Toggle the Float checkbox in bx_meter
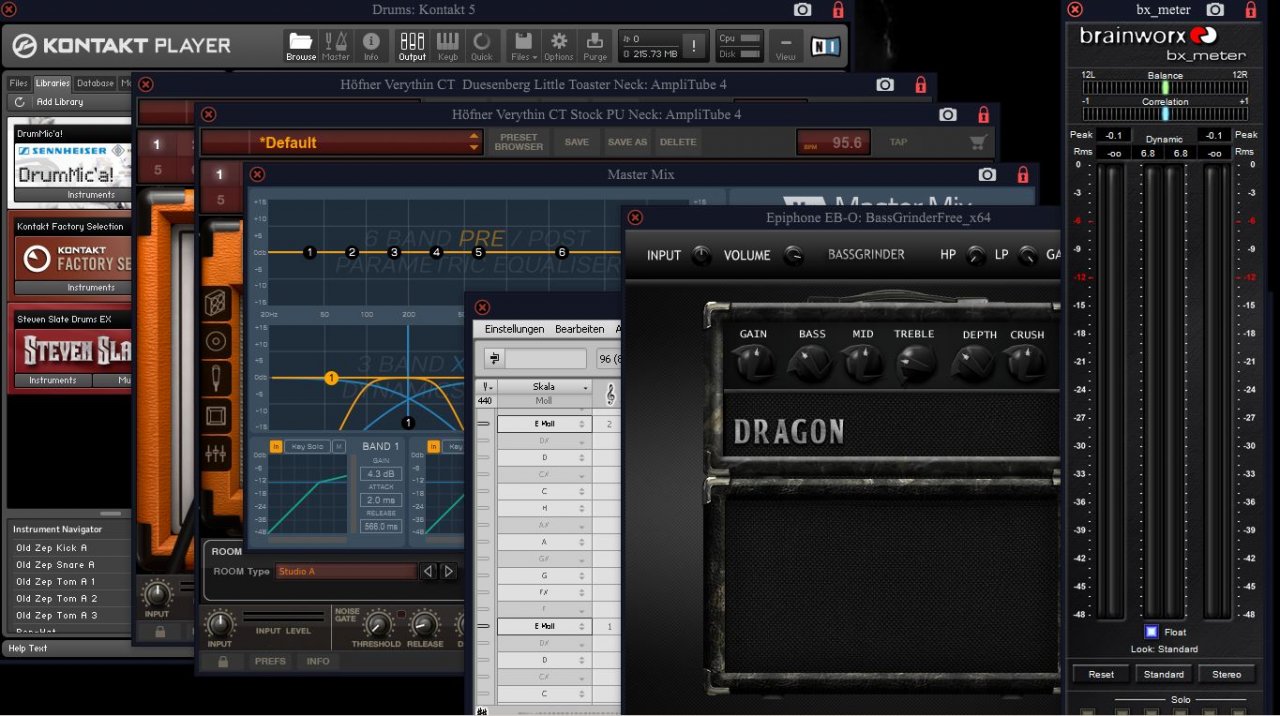 pyautogui.click(x=1151, y=632)
